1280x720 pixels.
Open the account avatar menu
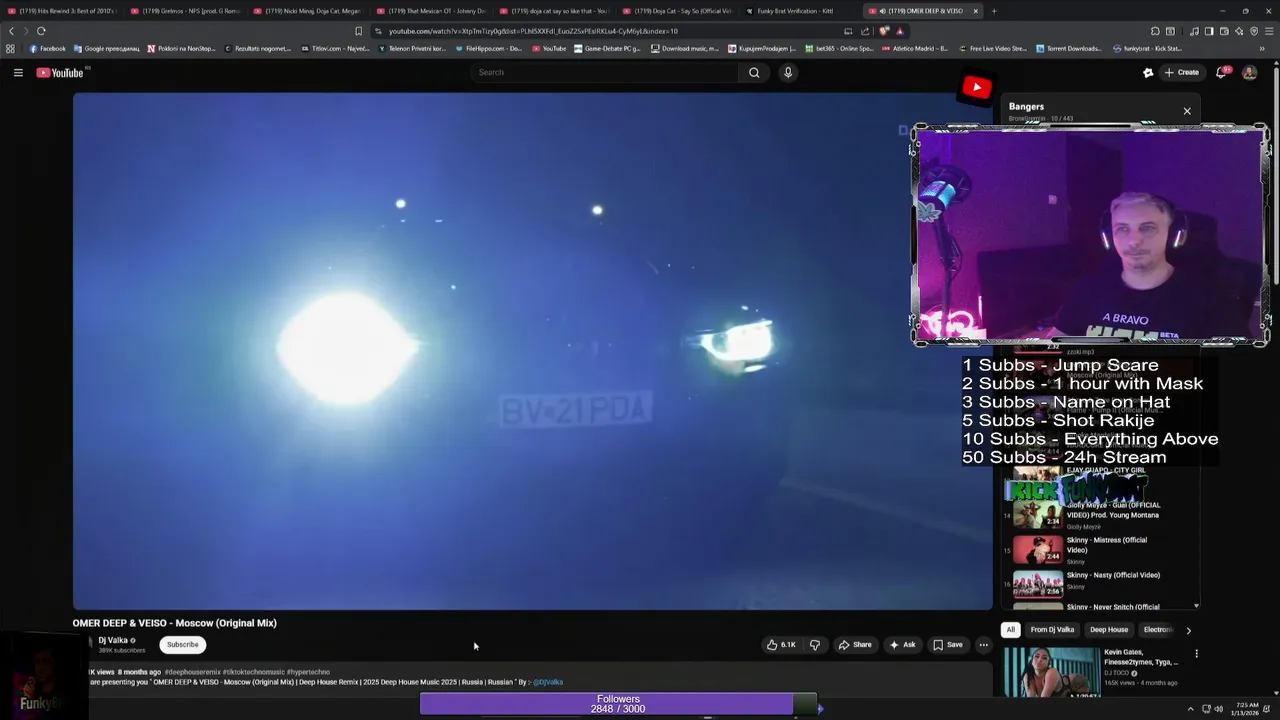1249,72
